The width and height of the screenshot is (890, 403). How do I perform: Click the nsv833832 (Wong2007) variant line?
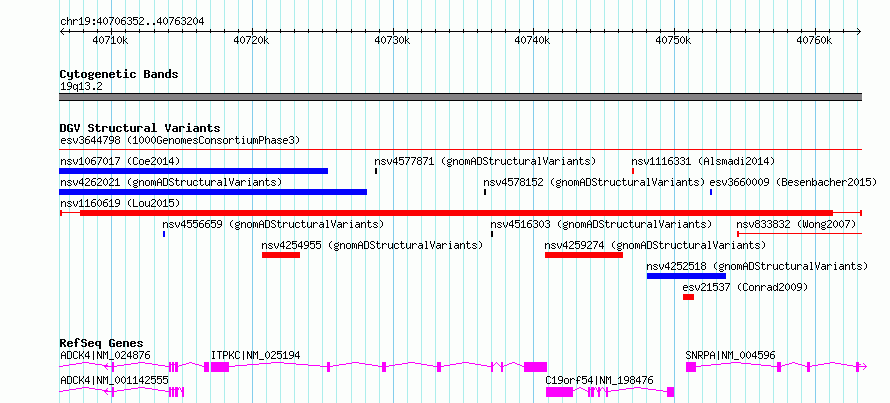click(x=799, y=233)
